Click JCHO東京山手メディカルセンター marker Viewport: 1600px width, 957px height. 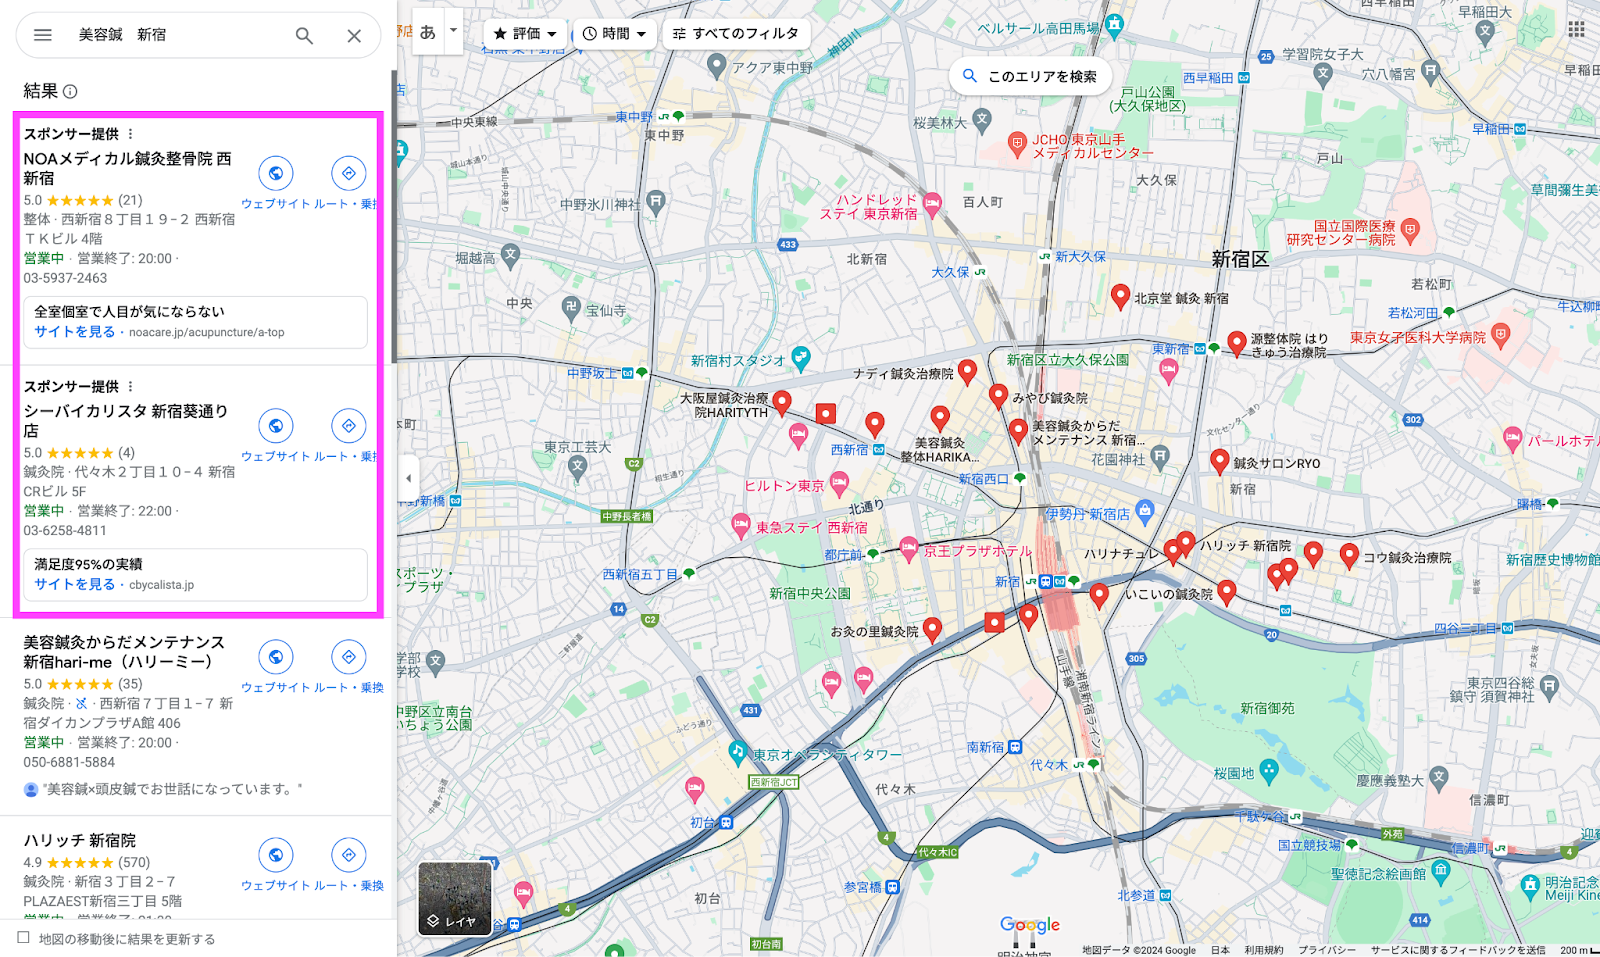click(1017, 145)
